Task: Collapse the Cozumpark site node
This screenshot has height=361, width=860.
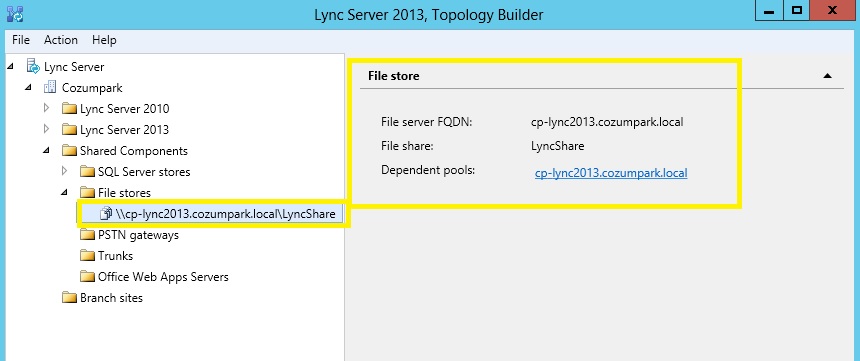Action: [29, 88]
